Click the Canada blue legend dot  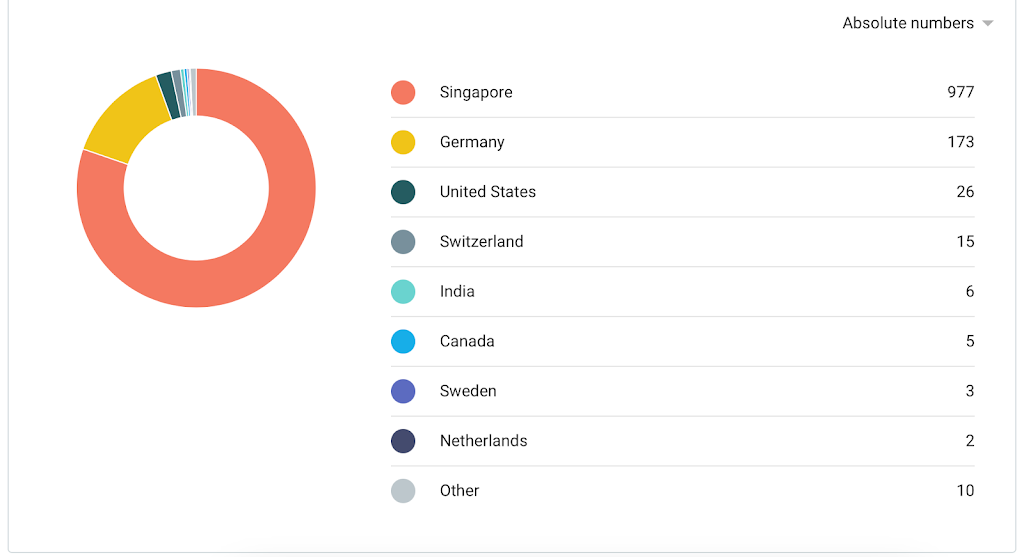click(x=403, y=342)
